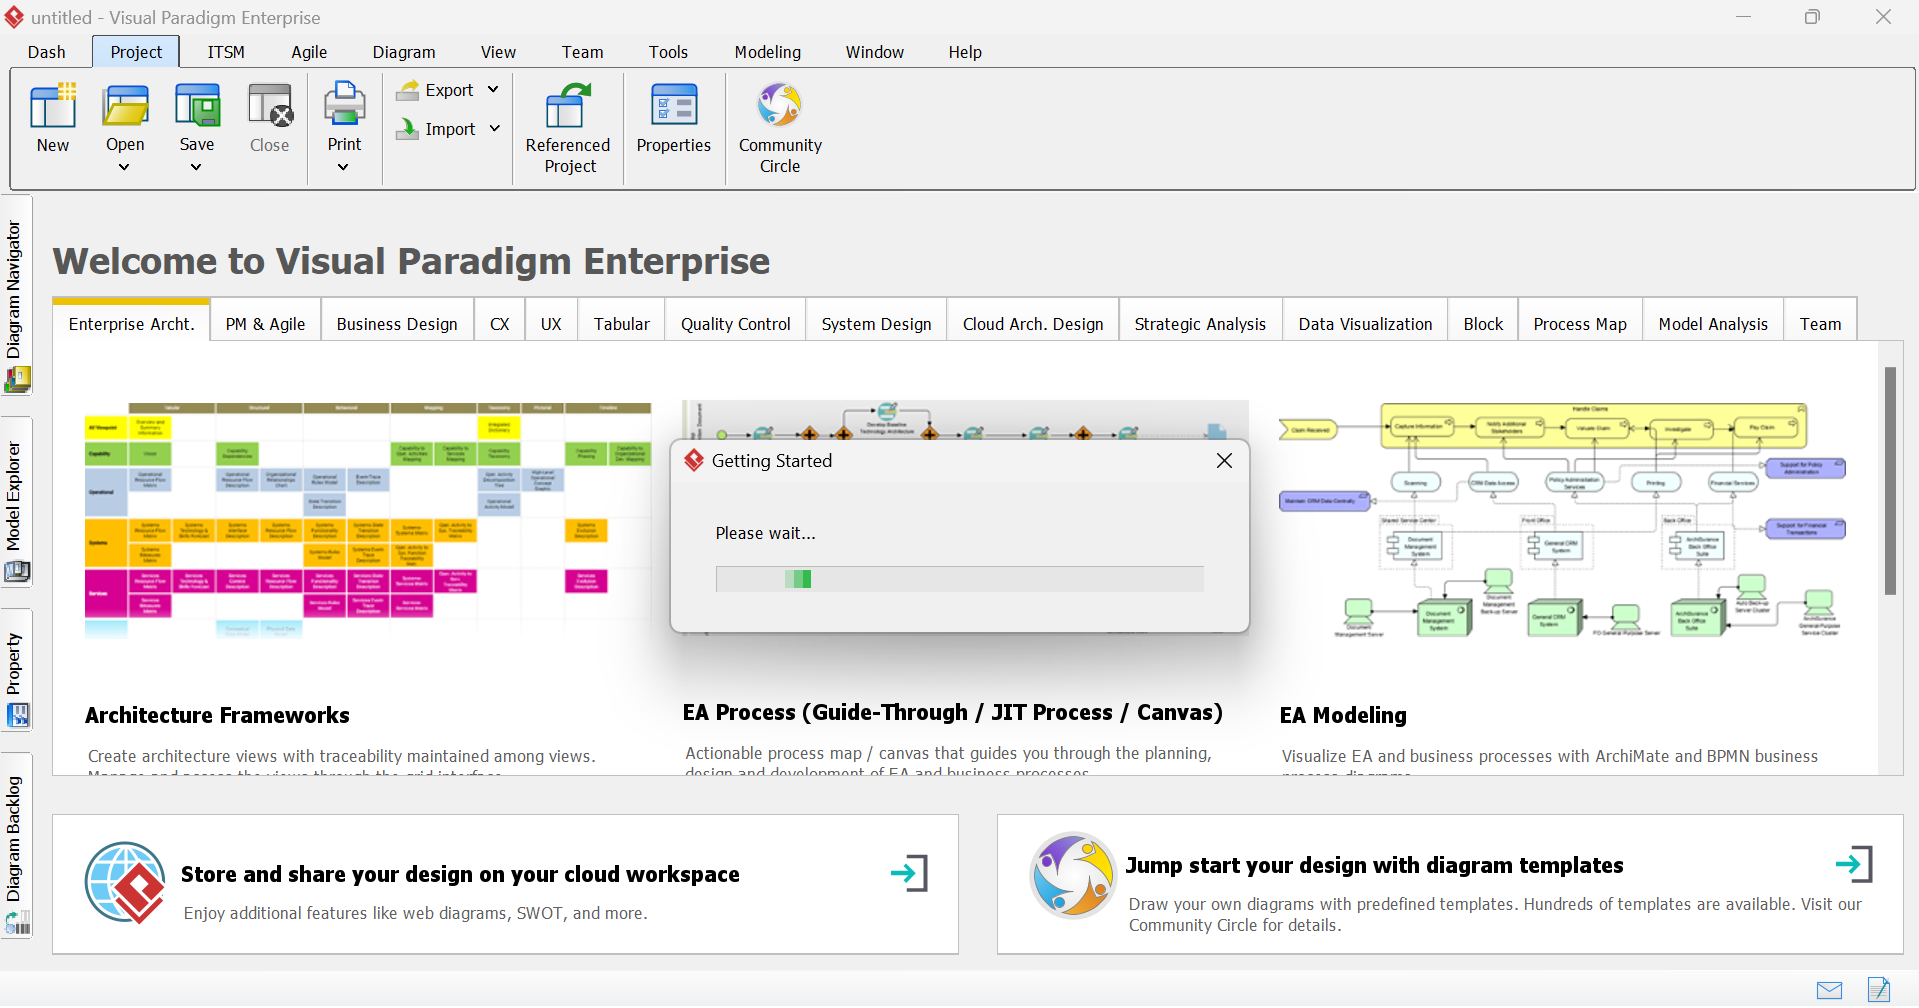Expand the Open button dropdown arrow
Image resolution: width=1919 pixels, height=1008 pixels.
[x=124, y=167]
